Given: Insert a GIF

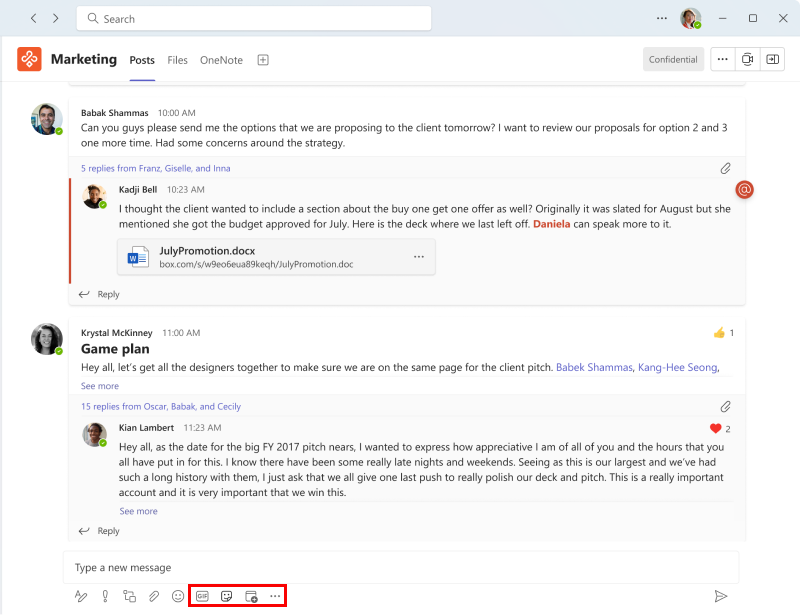Looking at the screenshot, I should click(202, 596).
